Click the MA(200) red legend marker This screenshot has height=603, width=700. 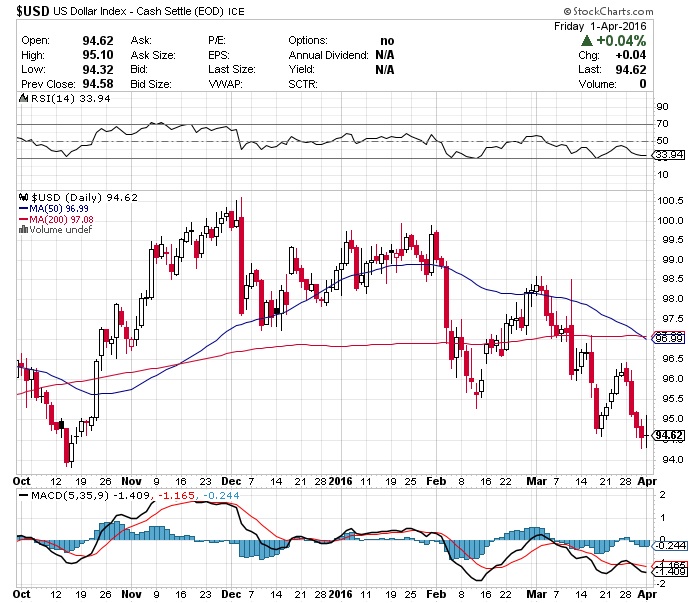23,219
